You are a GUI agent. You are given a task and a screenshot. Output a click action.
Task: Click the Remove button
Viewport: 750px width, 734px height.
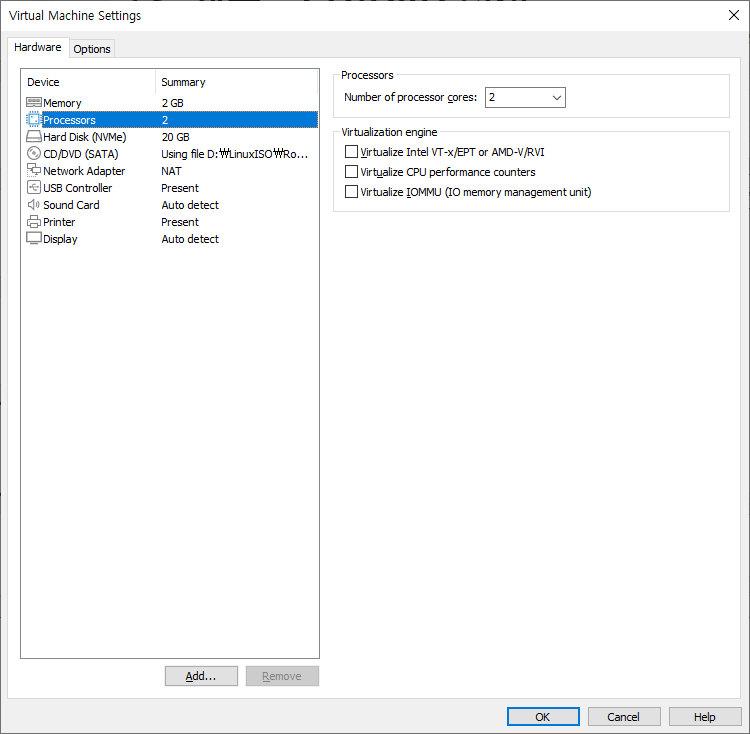click(x=282, y=676)
